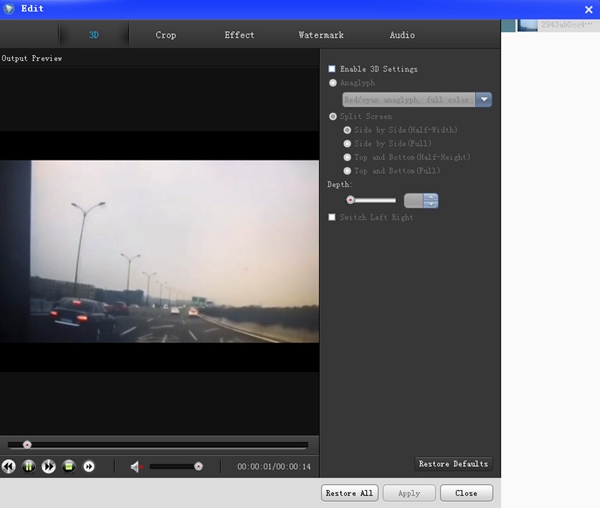Choose Top and Bottom (Full) option

pyautogui.click(x=347, y=171)
